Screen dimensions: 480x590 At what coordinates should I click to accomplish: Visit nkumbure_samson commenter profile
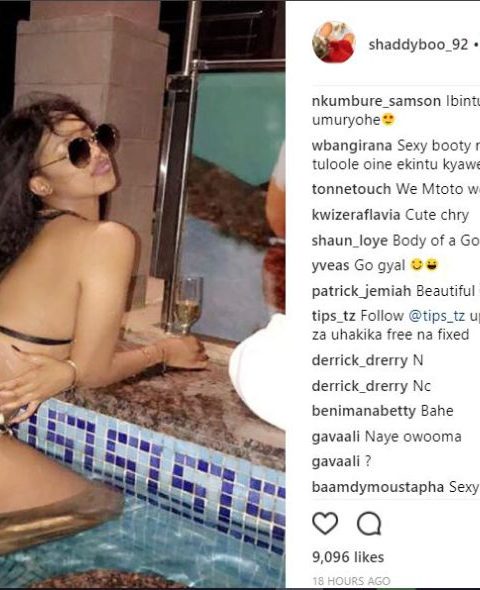[376, 101]
